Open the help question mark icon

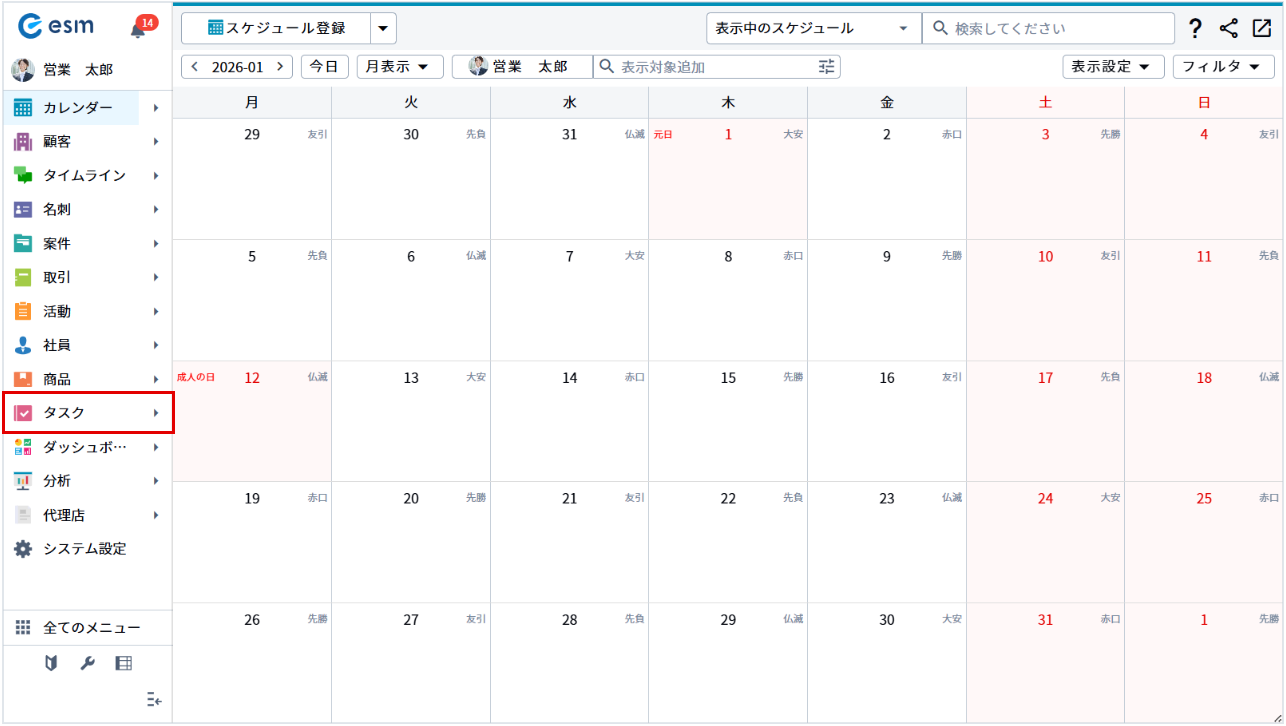1195,29
